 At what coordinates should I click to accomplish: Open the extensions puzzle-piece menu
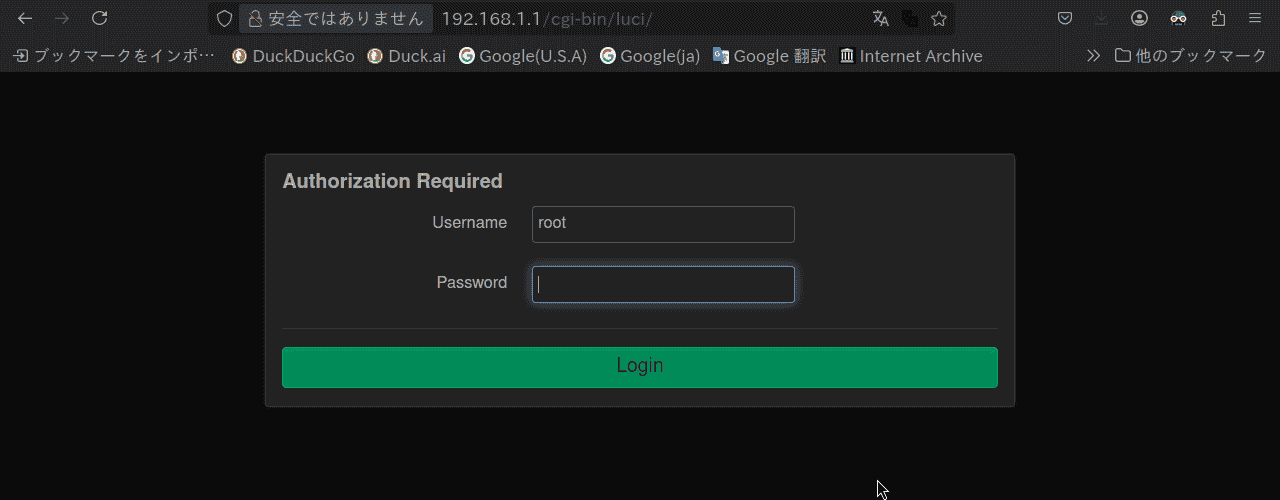point(1217,18)
